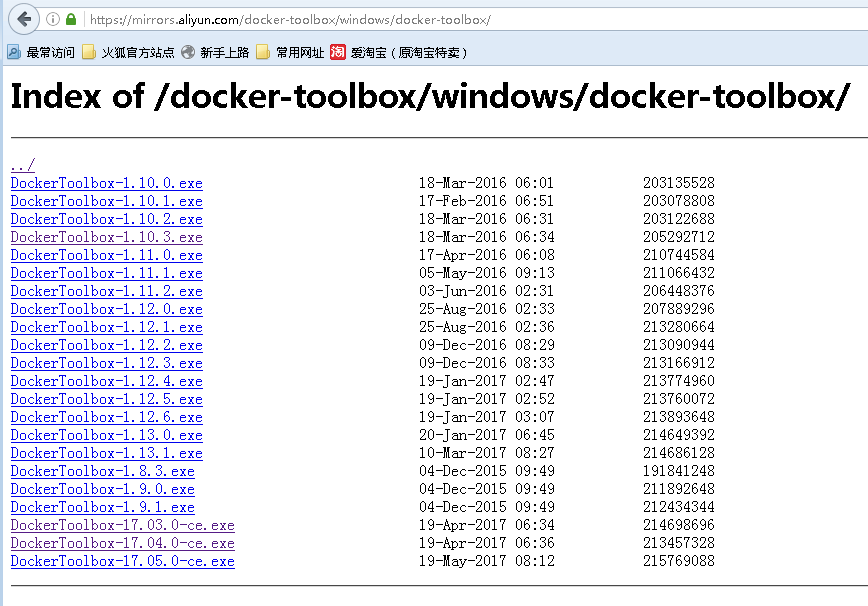Click file size 212434344
Image resolution: width=868 pixels, height=606 pixels.
click(x=679, y=506)
